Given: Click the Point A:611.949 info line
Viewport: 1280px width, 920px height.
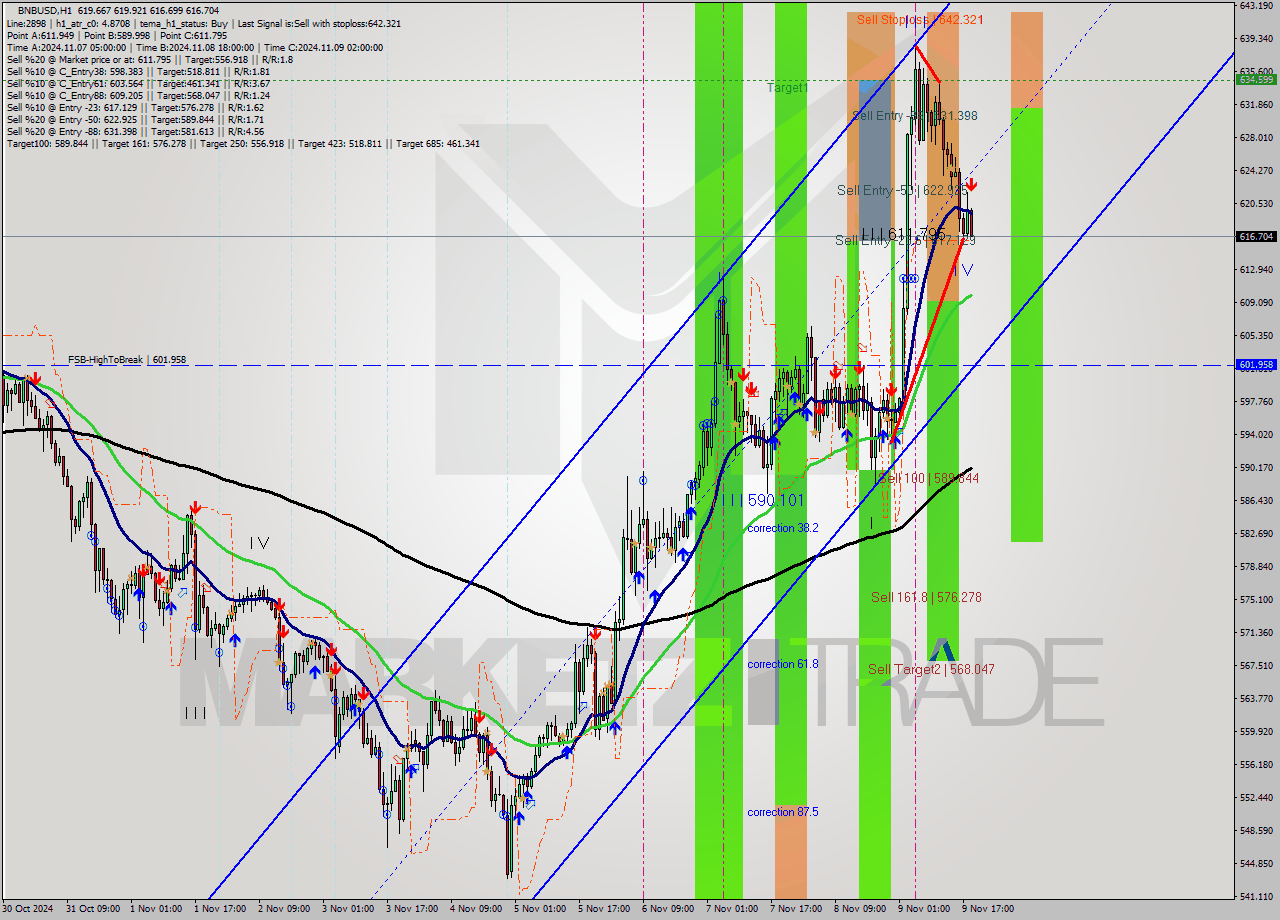Looking at the screenshot, I should point(117,35).
